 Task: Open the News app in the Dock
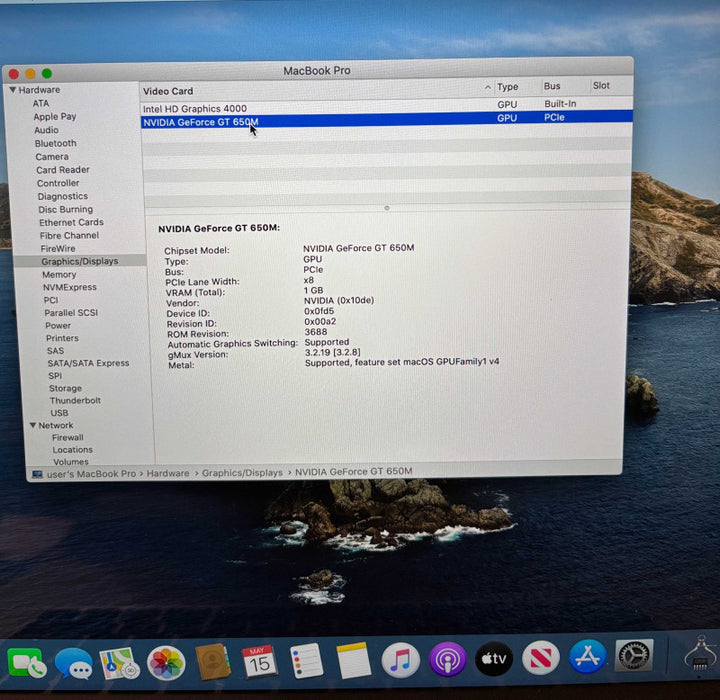(541, 658)
